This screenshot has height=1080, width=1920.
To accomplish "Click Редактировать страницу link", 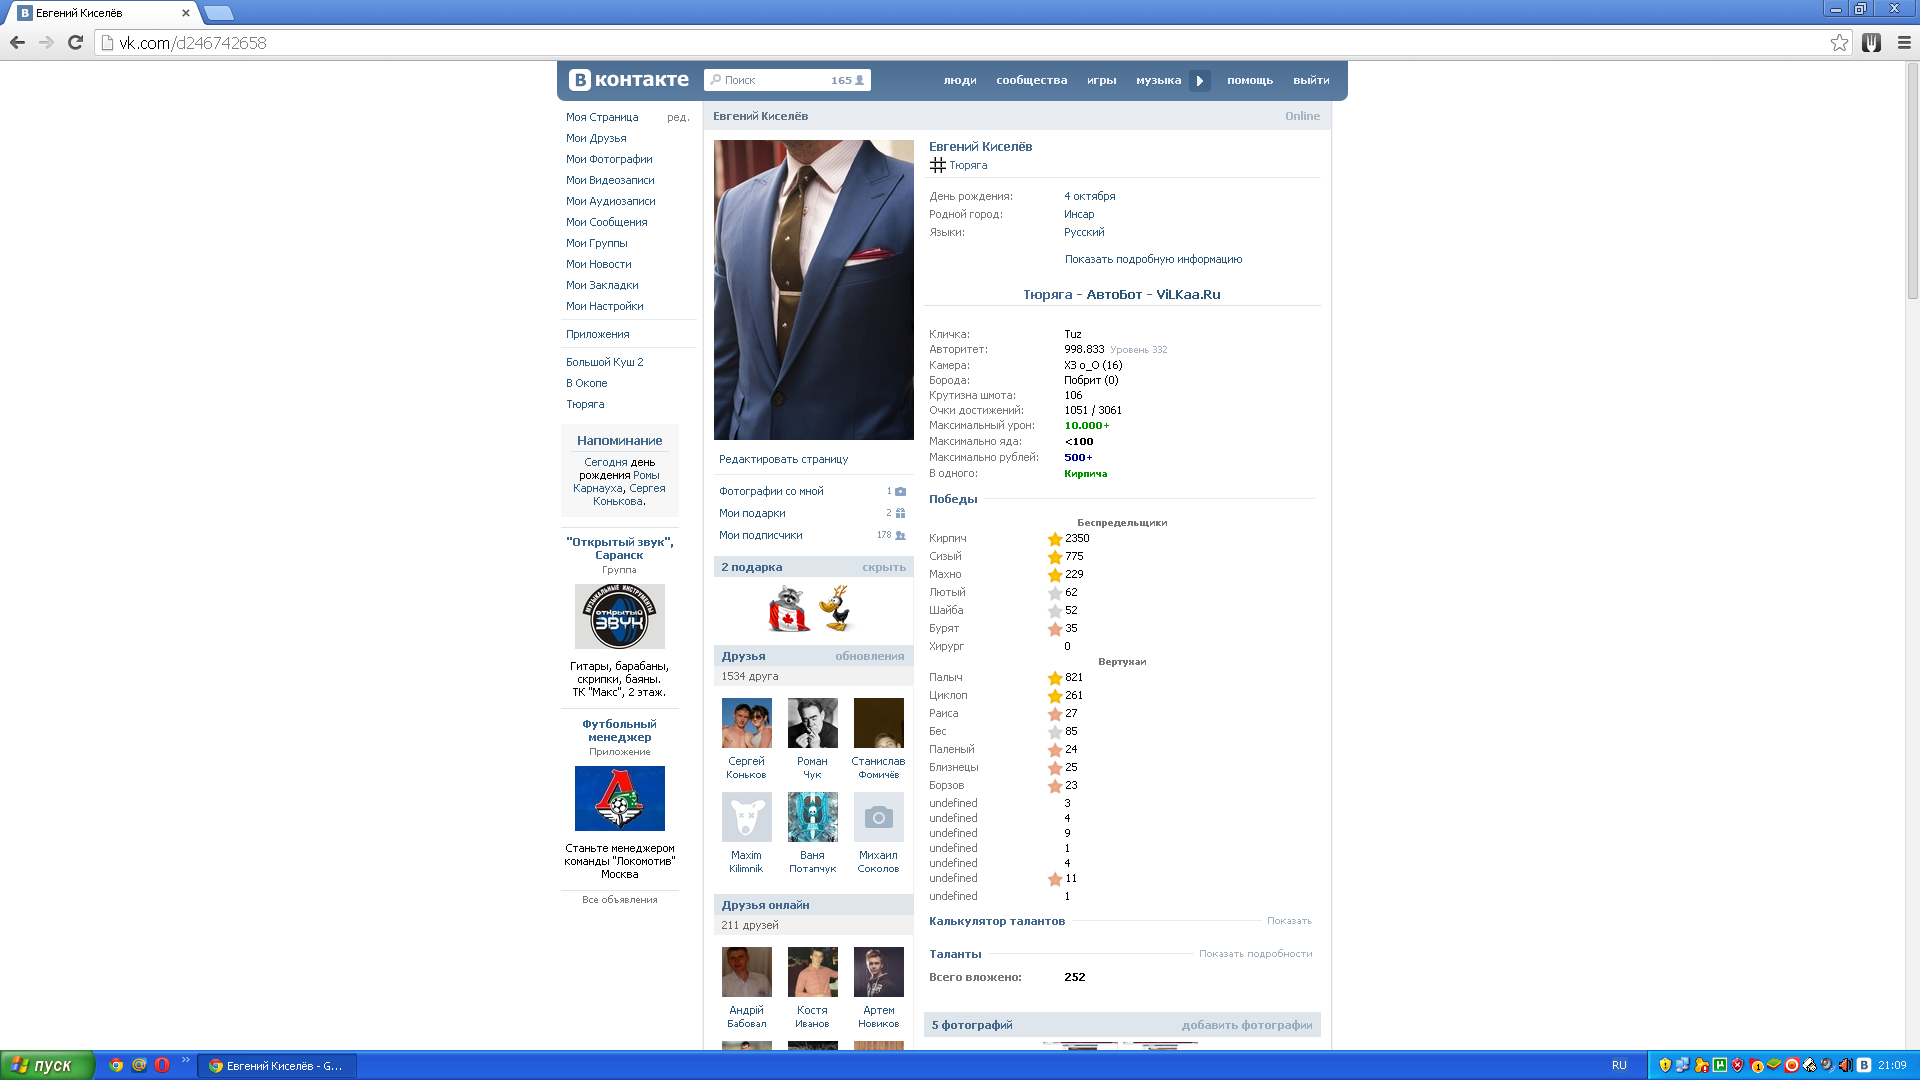I will (783, 459).
